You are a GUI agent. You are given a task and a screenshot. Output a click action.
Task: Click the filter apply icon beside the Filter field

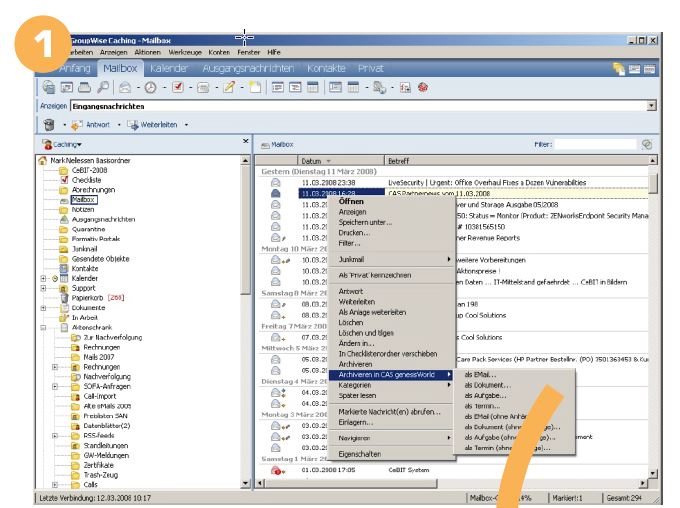(x=647, y=144)
